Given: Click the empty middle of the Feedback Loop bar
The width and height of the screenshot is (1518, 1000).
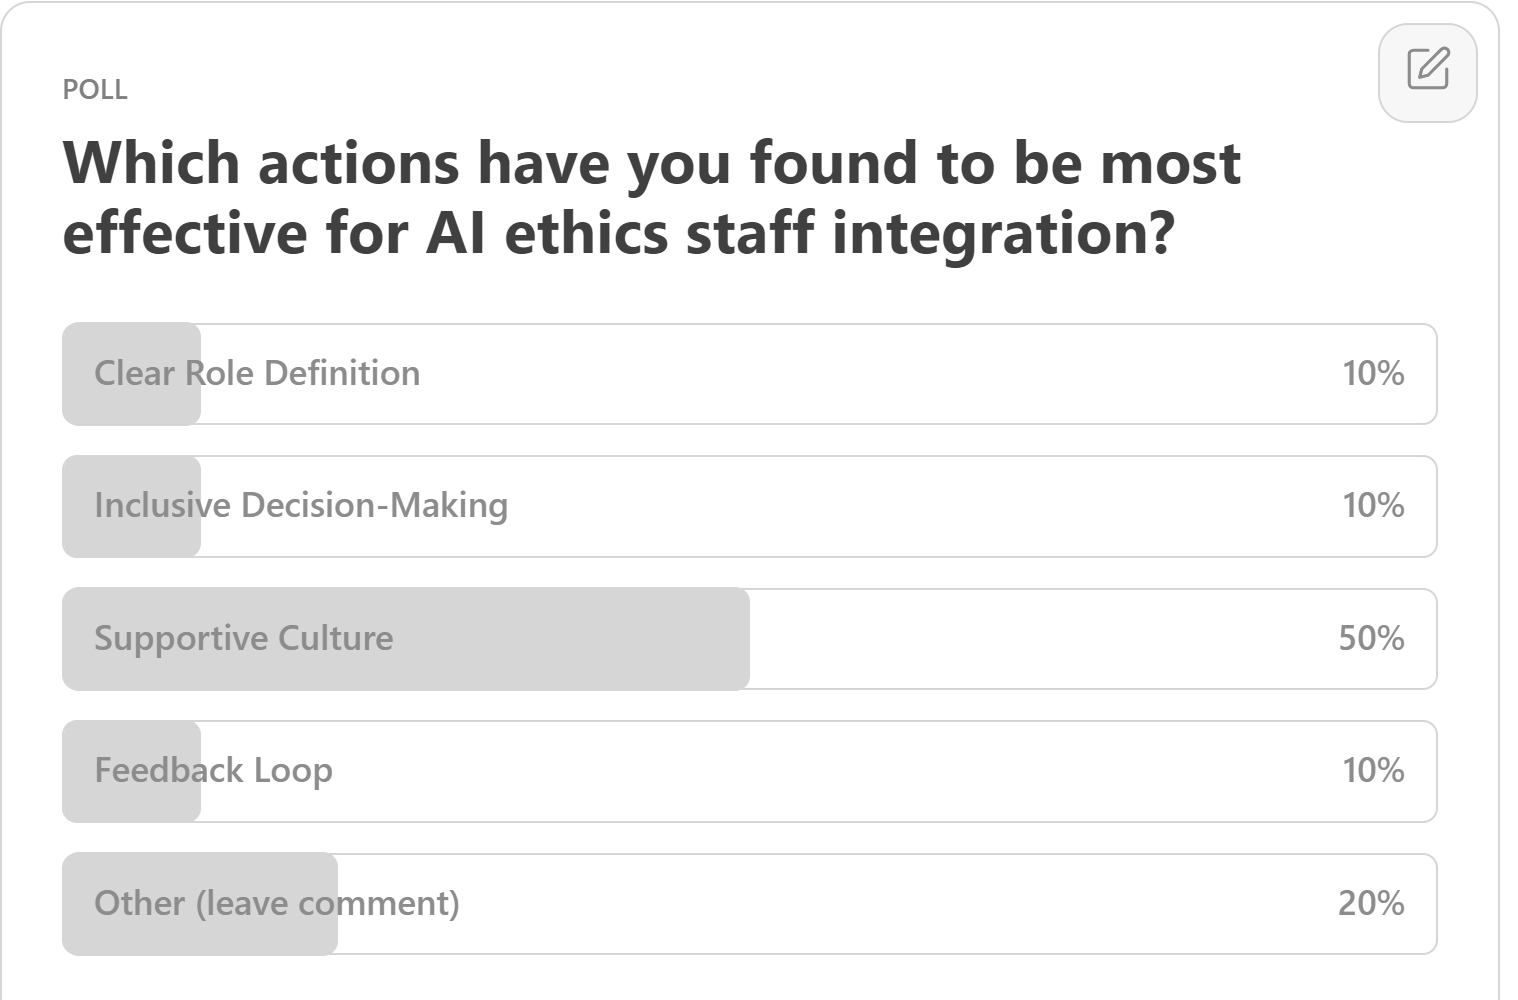Looking at the screenshot, I should tap(800, 770).
